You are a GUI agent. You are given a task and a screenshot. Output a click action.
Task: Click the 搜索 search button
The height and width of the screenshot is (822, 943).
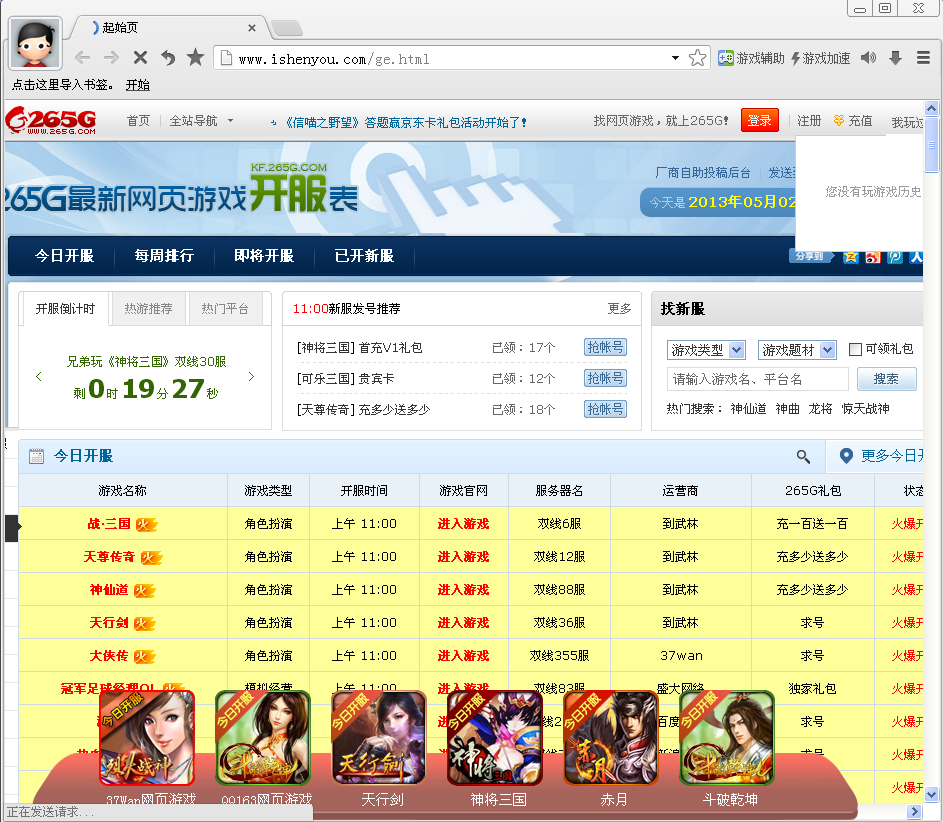click(886, 380)
